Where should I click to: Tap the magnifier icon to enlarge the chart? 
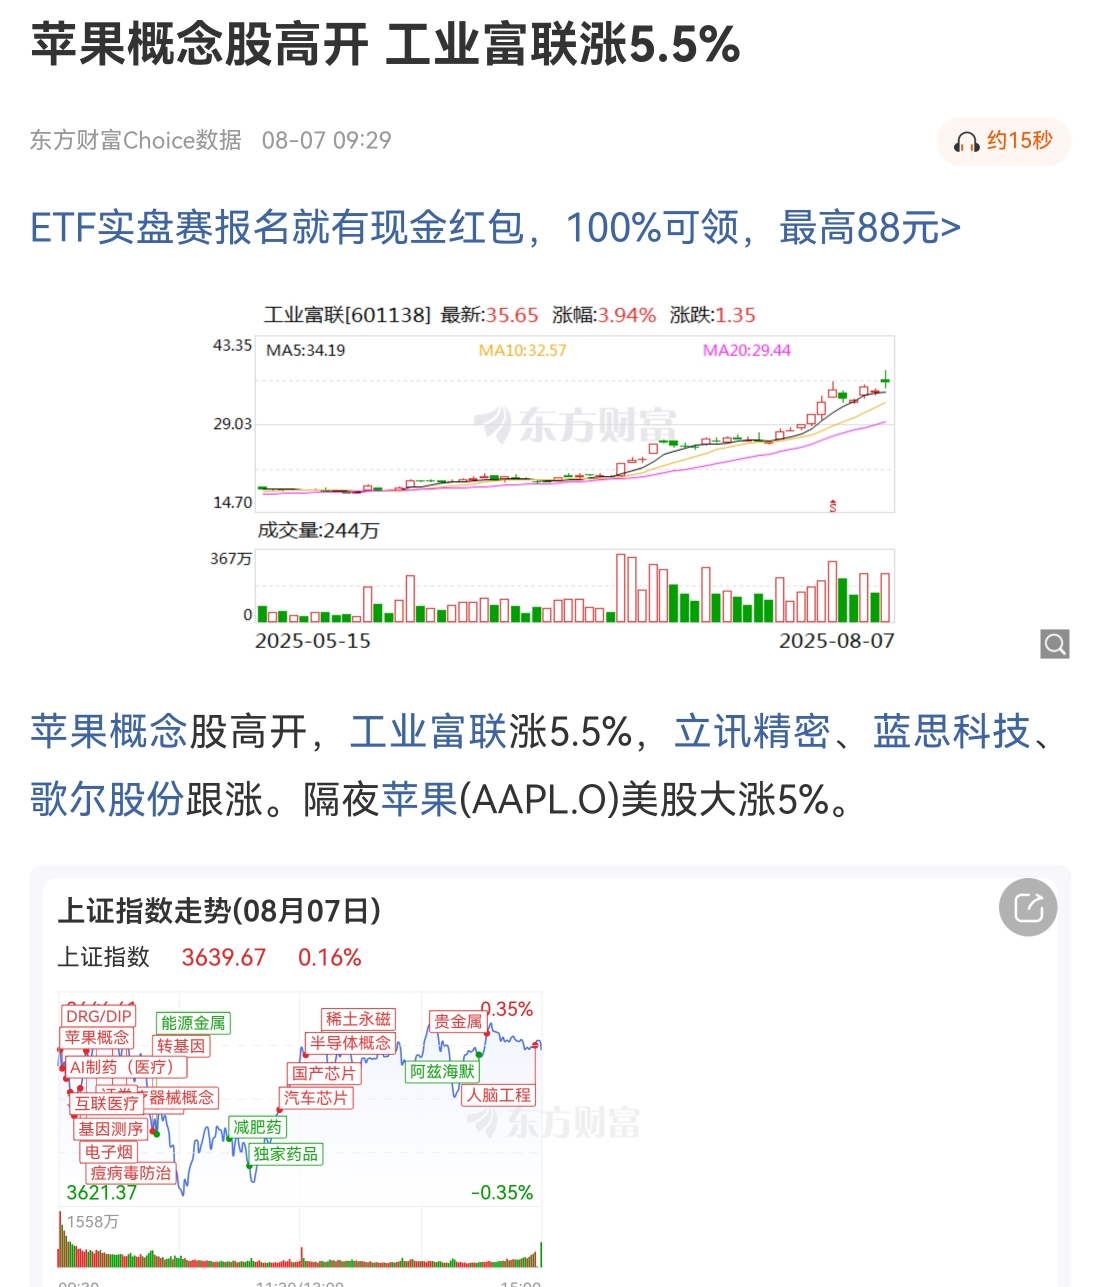point(1055,644)
